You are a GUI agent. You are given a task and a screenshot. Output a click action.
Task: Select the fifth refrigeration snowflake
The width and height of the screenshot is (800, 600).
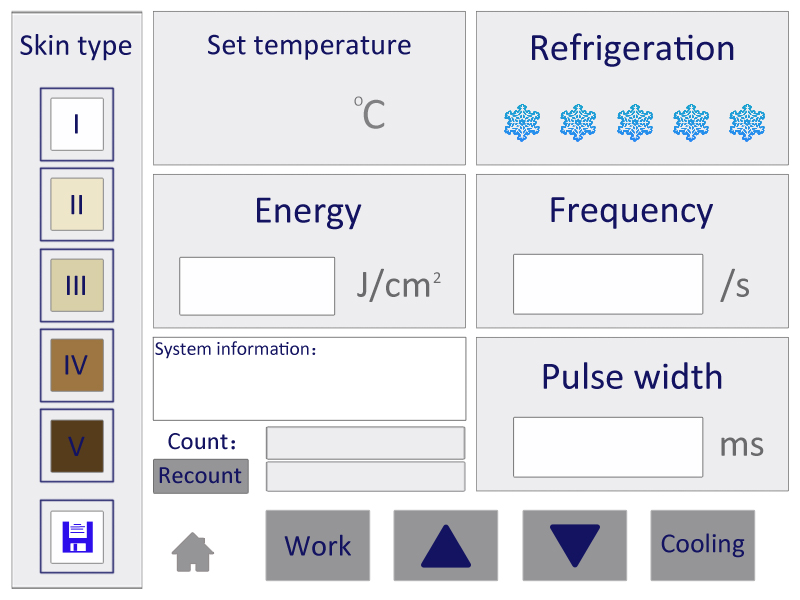[x=747, y=123]
